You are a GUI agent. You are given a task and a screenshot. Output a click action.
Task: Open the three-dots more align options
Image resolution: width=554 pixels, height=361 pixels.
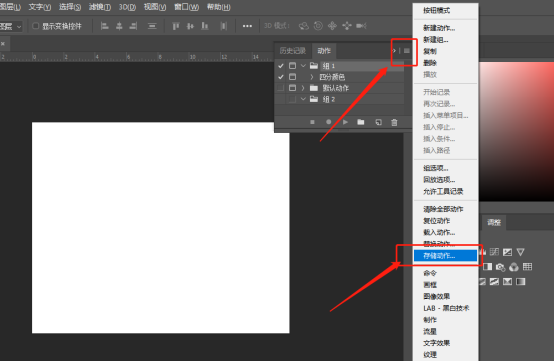tap(247, 26)
